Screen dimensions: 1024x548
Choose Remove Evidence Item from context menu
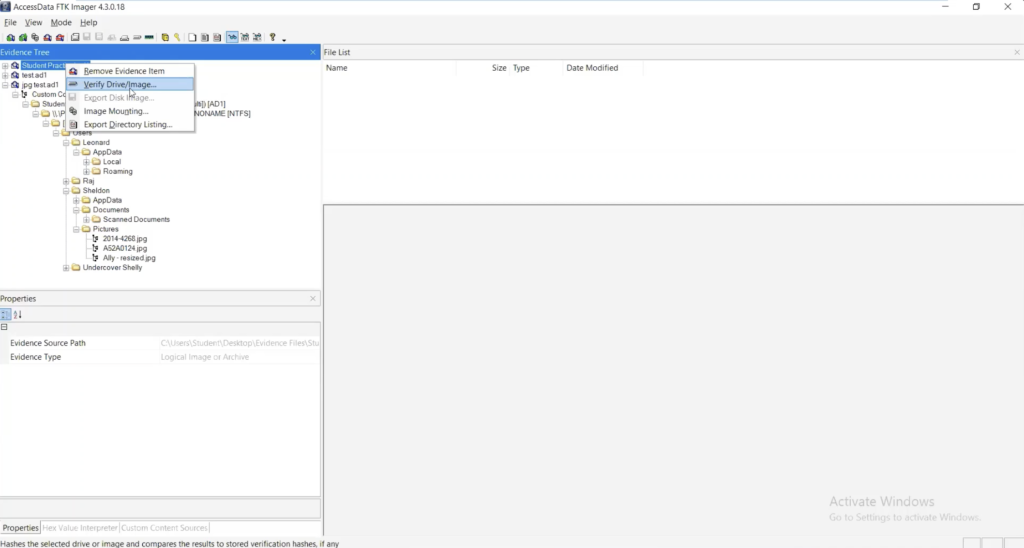130,71
